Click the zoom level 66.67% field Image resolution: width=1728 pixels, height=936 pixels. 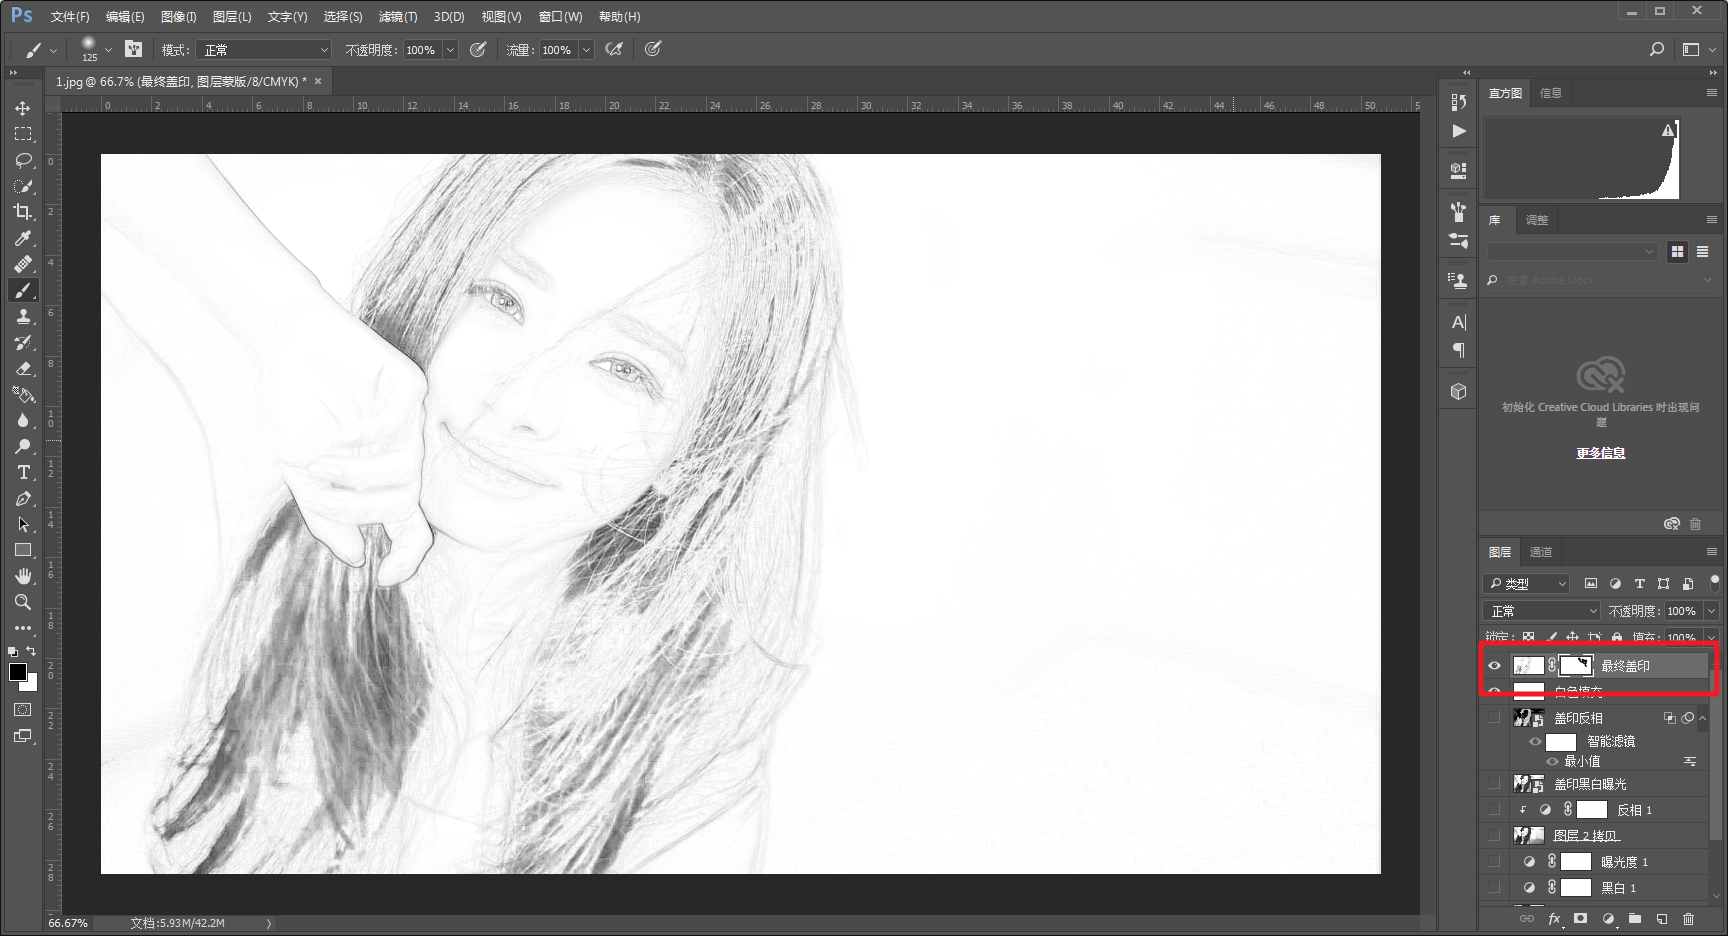[68, 923]
